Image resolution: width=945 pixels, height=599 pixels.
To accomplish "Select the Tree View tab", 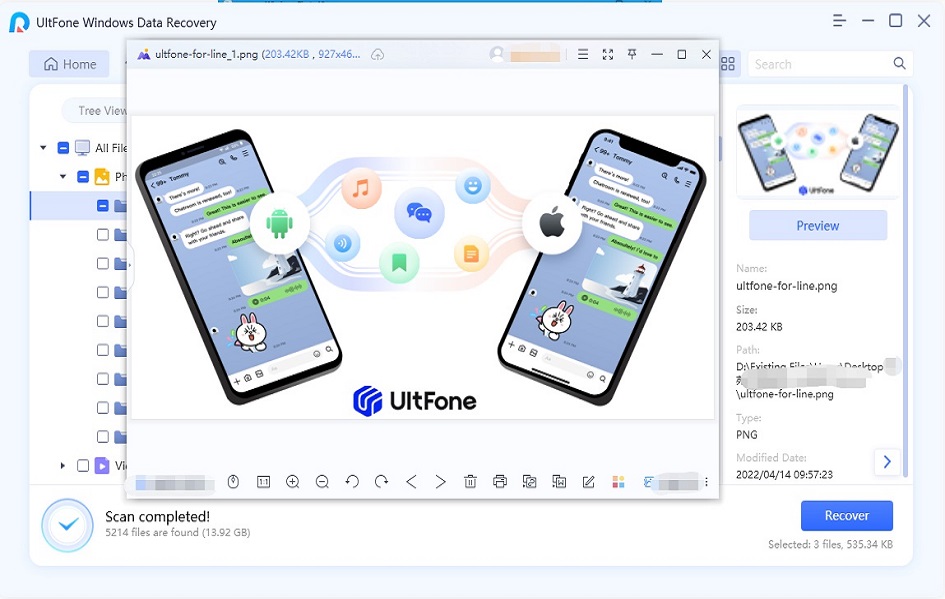I will [x=95, y=111].
